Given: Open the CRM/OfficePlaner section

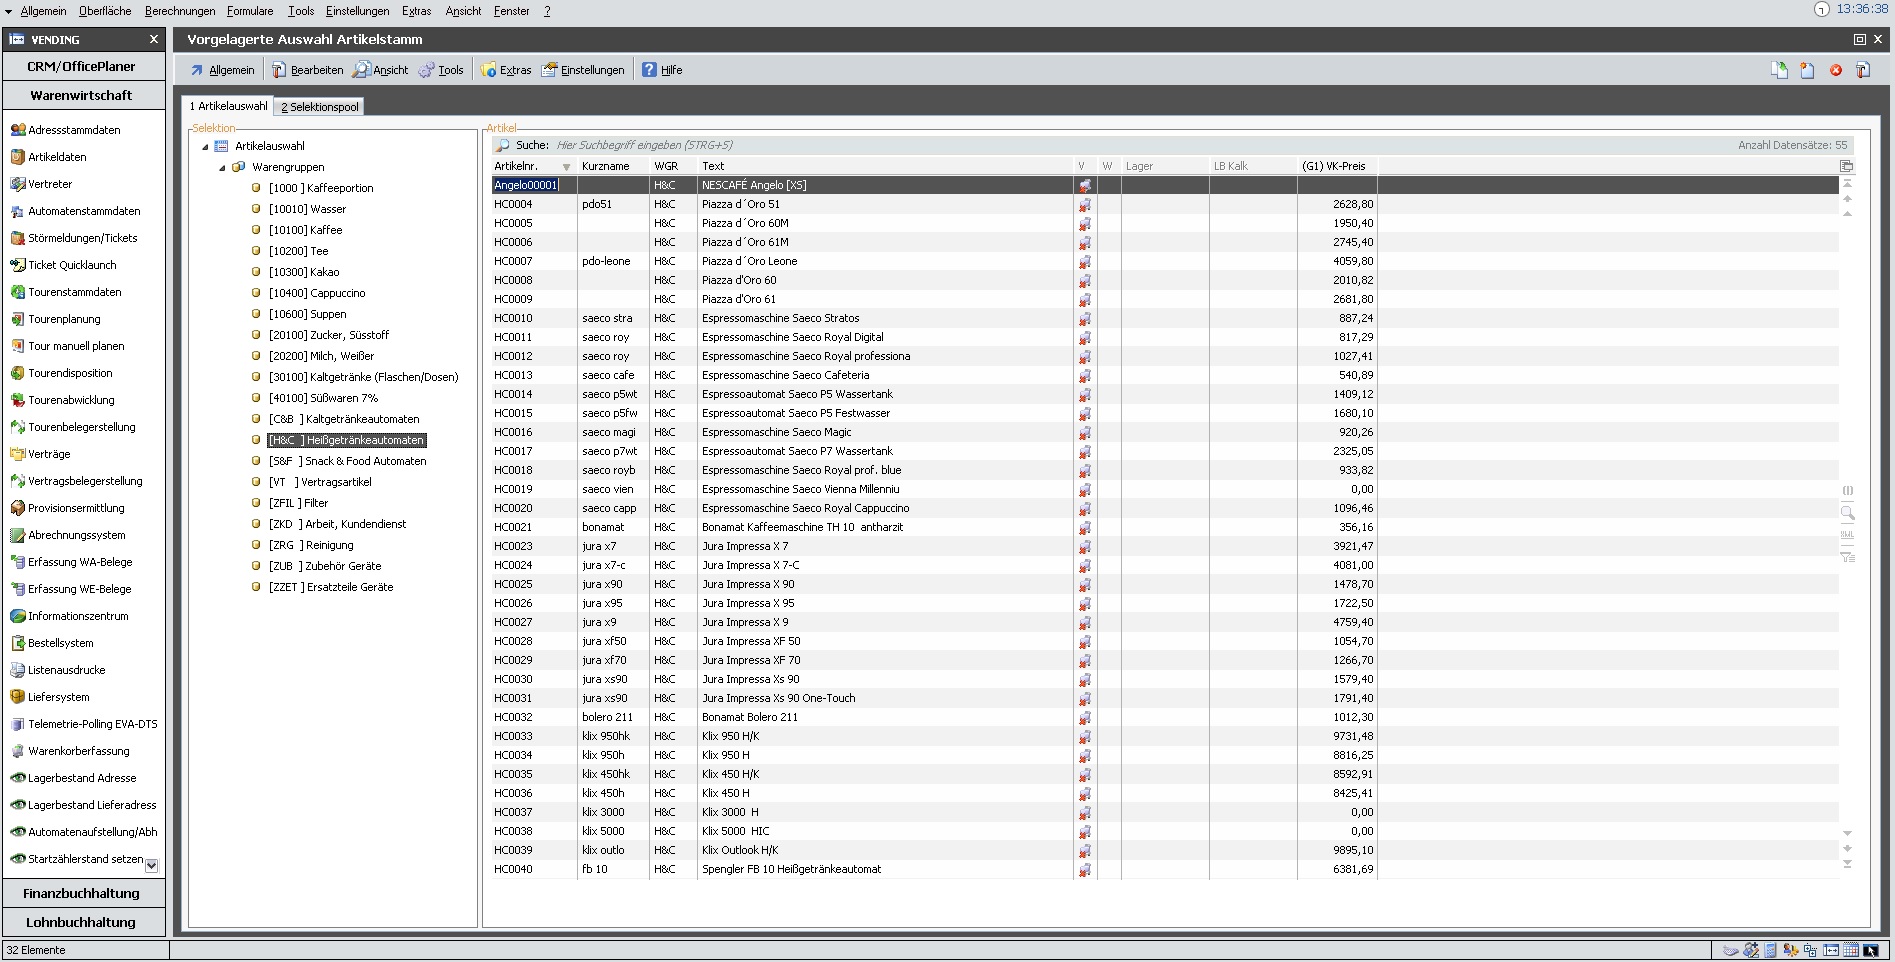Looking at the screenshot, I should (x=82, y=66).
